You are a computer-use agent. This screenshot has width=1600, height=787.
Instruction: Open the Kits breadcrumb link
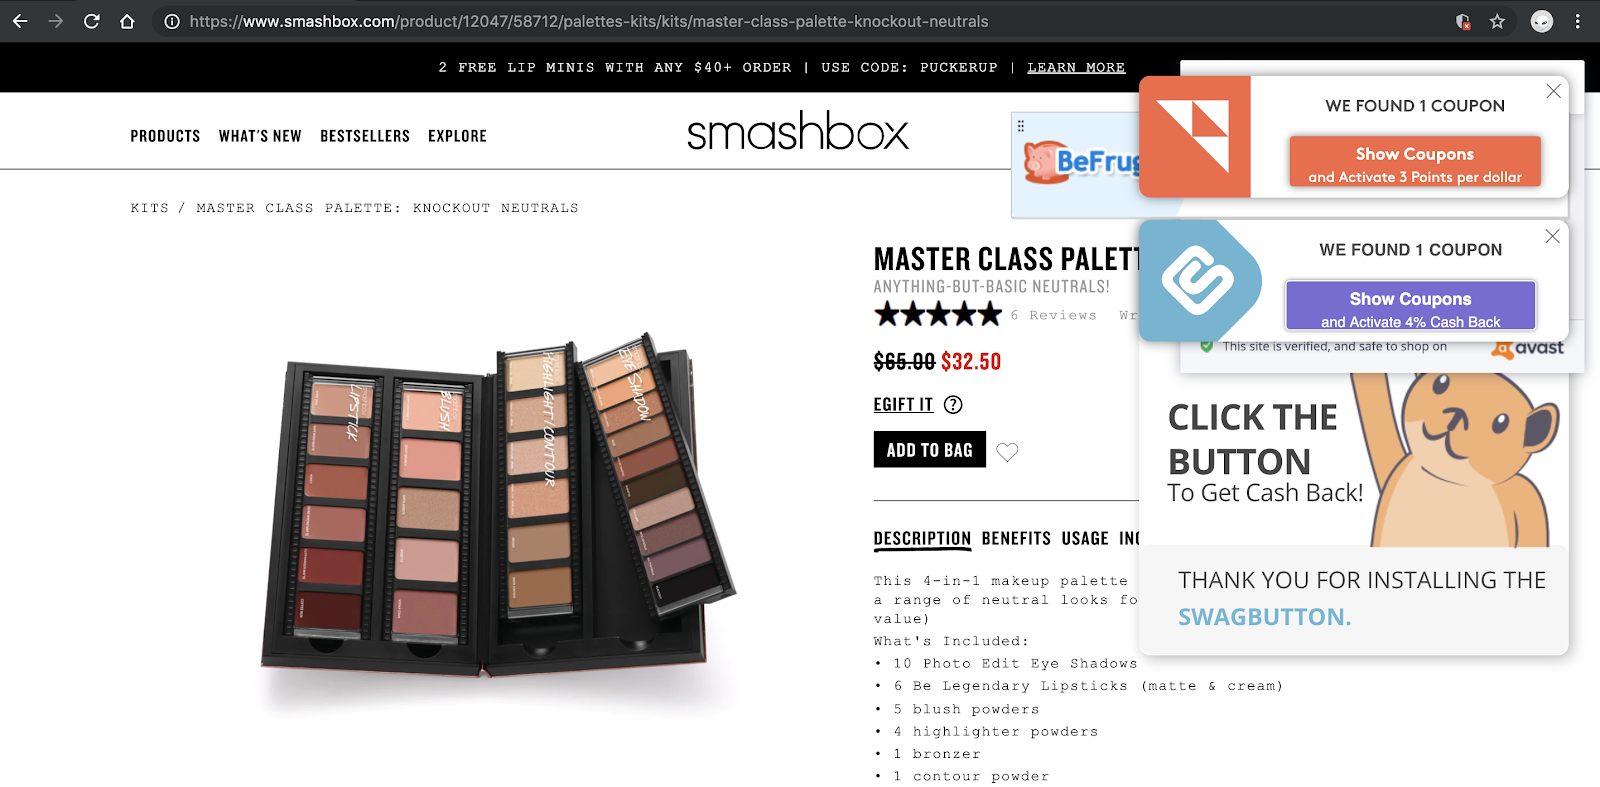[x=150, y=208]
